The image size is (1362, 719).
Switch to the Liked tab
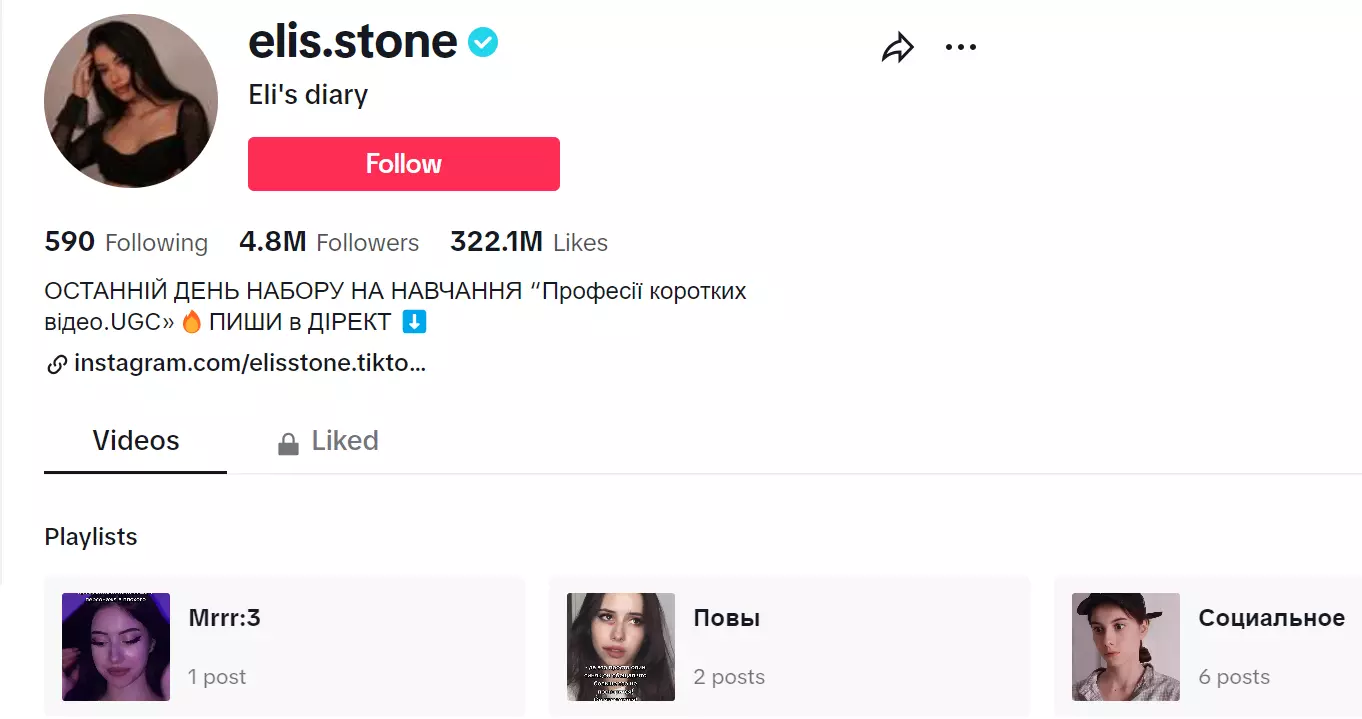point(344,441)
